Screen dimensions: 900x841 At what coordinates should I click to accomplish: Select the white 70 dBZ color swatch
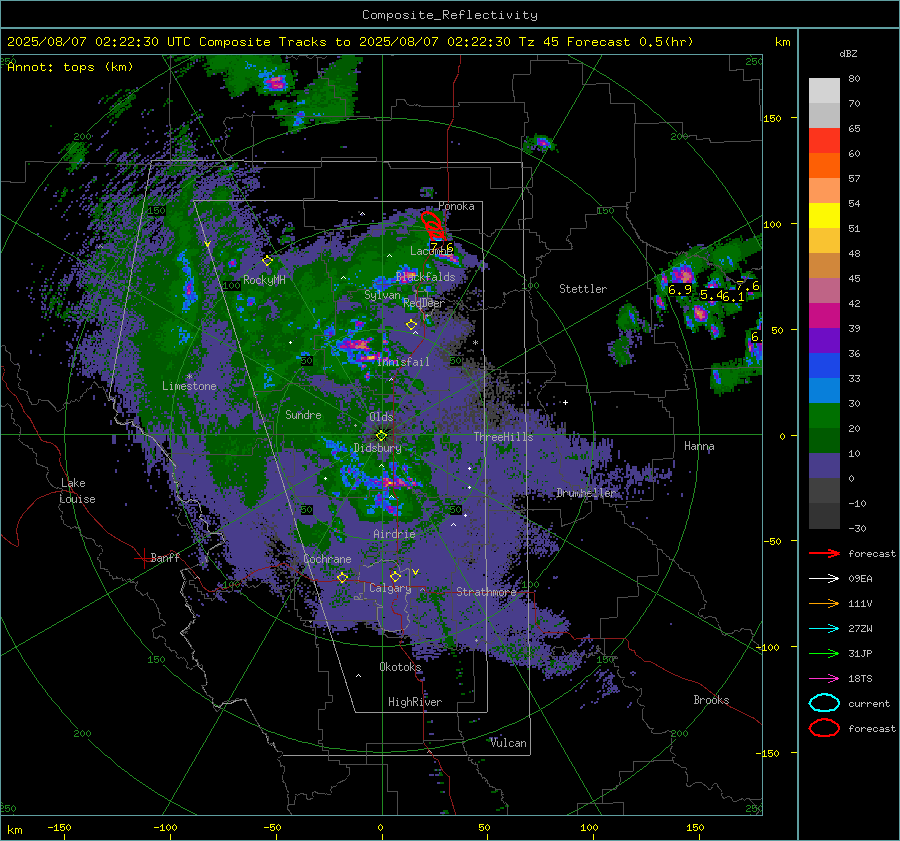coord(824,91)
